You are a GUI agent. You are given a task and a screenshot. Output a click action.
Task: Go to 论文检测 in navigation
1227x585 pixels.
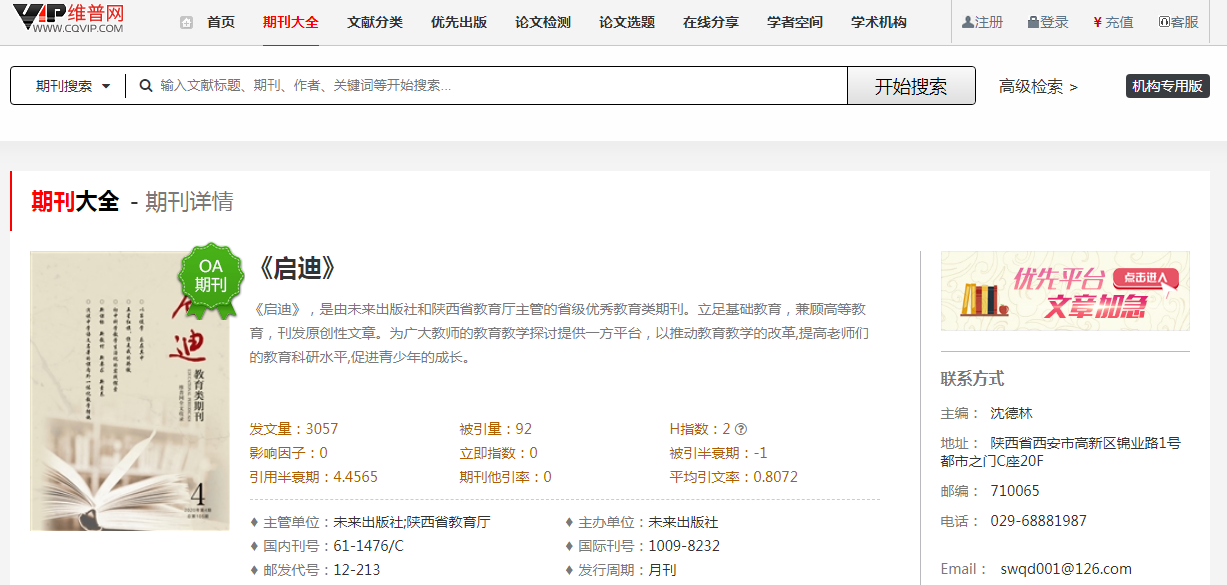coord(542,22)
